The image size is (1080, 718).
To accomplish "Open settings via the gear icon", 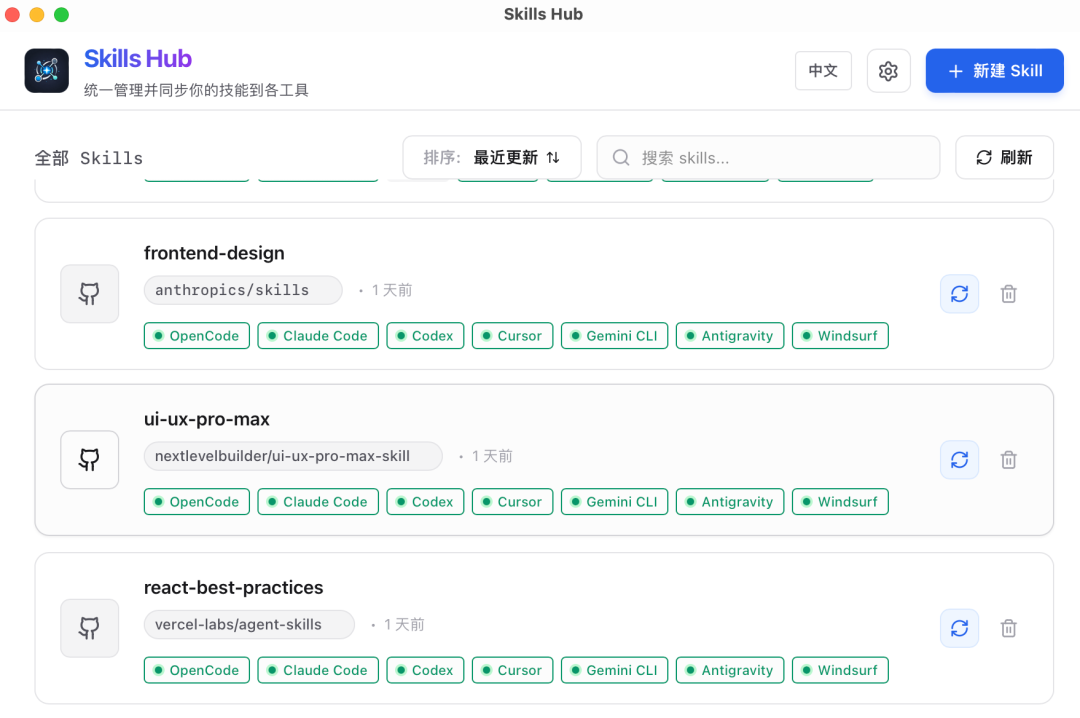I will tap(888, 71).
